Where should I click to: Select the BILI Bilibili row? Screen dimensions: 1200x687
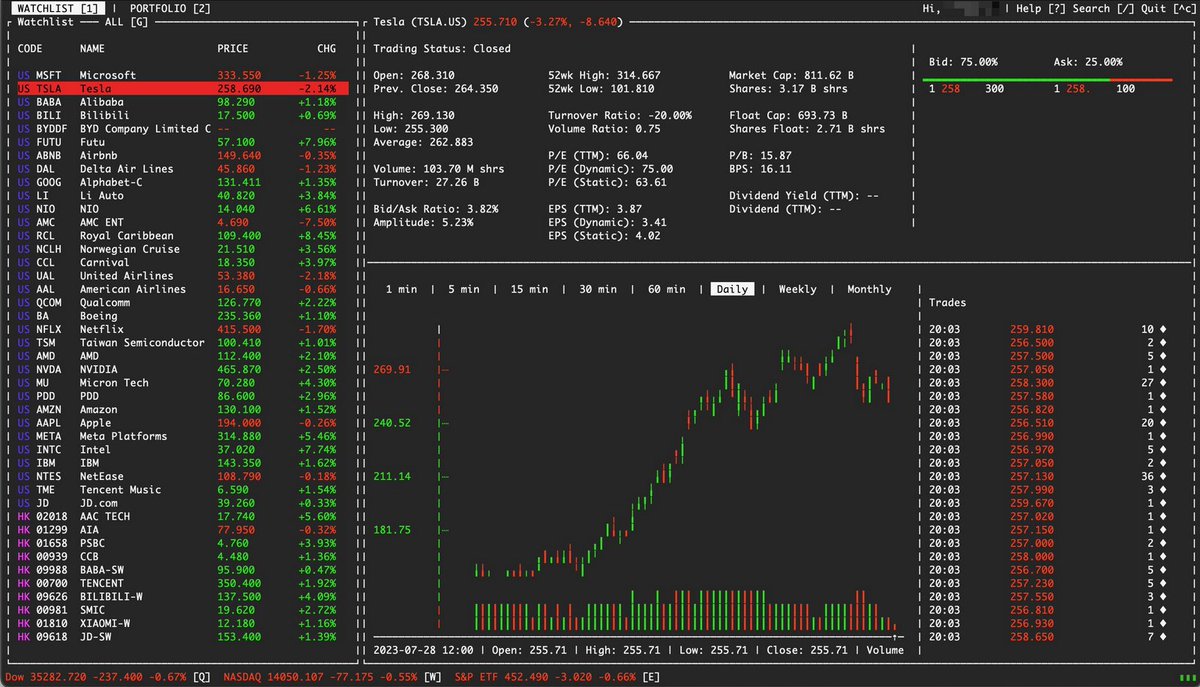pyautogui.click(x=182, y=115)
